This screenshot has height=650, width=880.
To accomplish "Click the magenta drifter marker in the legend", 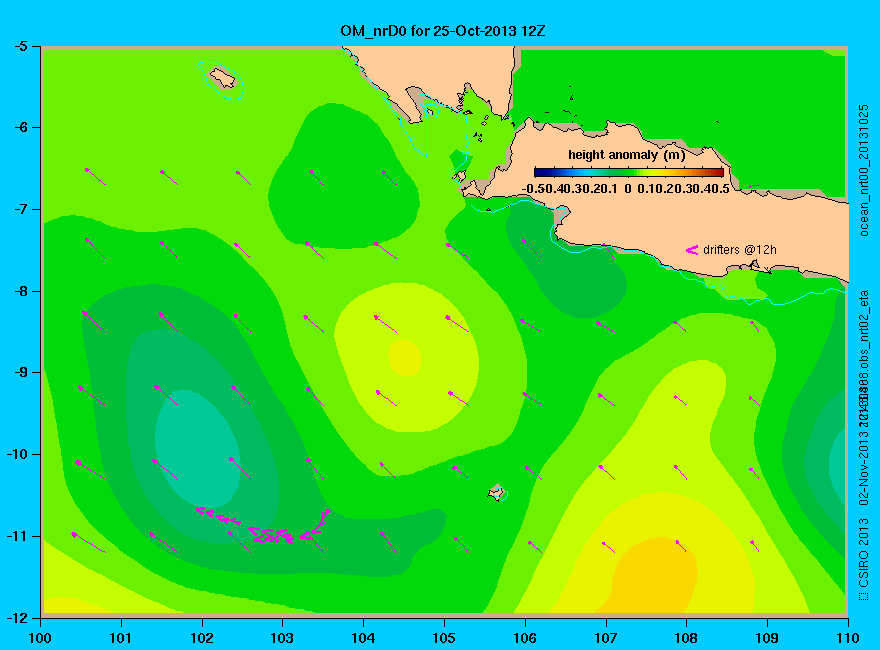I will 691,250.
